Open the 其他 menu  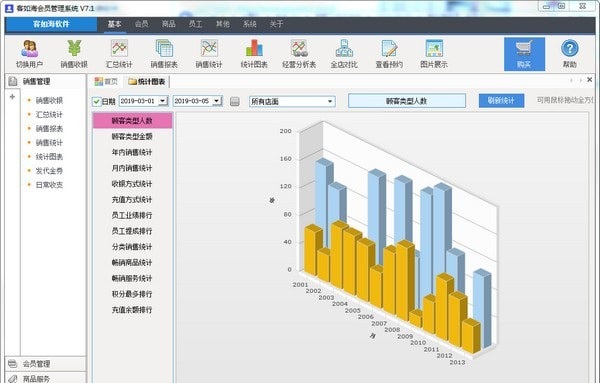click(223, 24)
